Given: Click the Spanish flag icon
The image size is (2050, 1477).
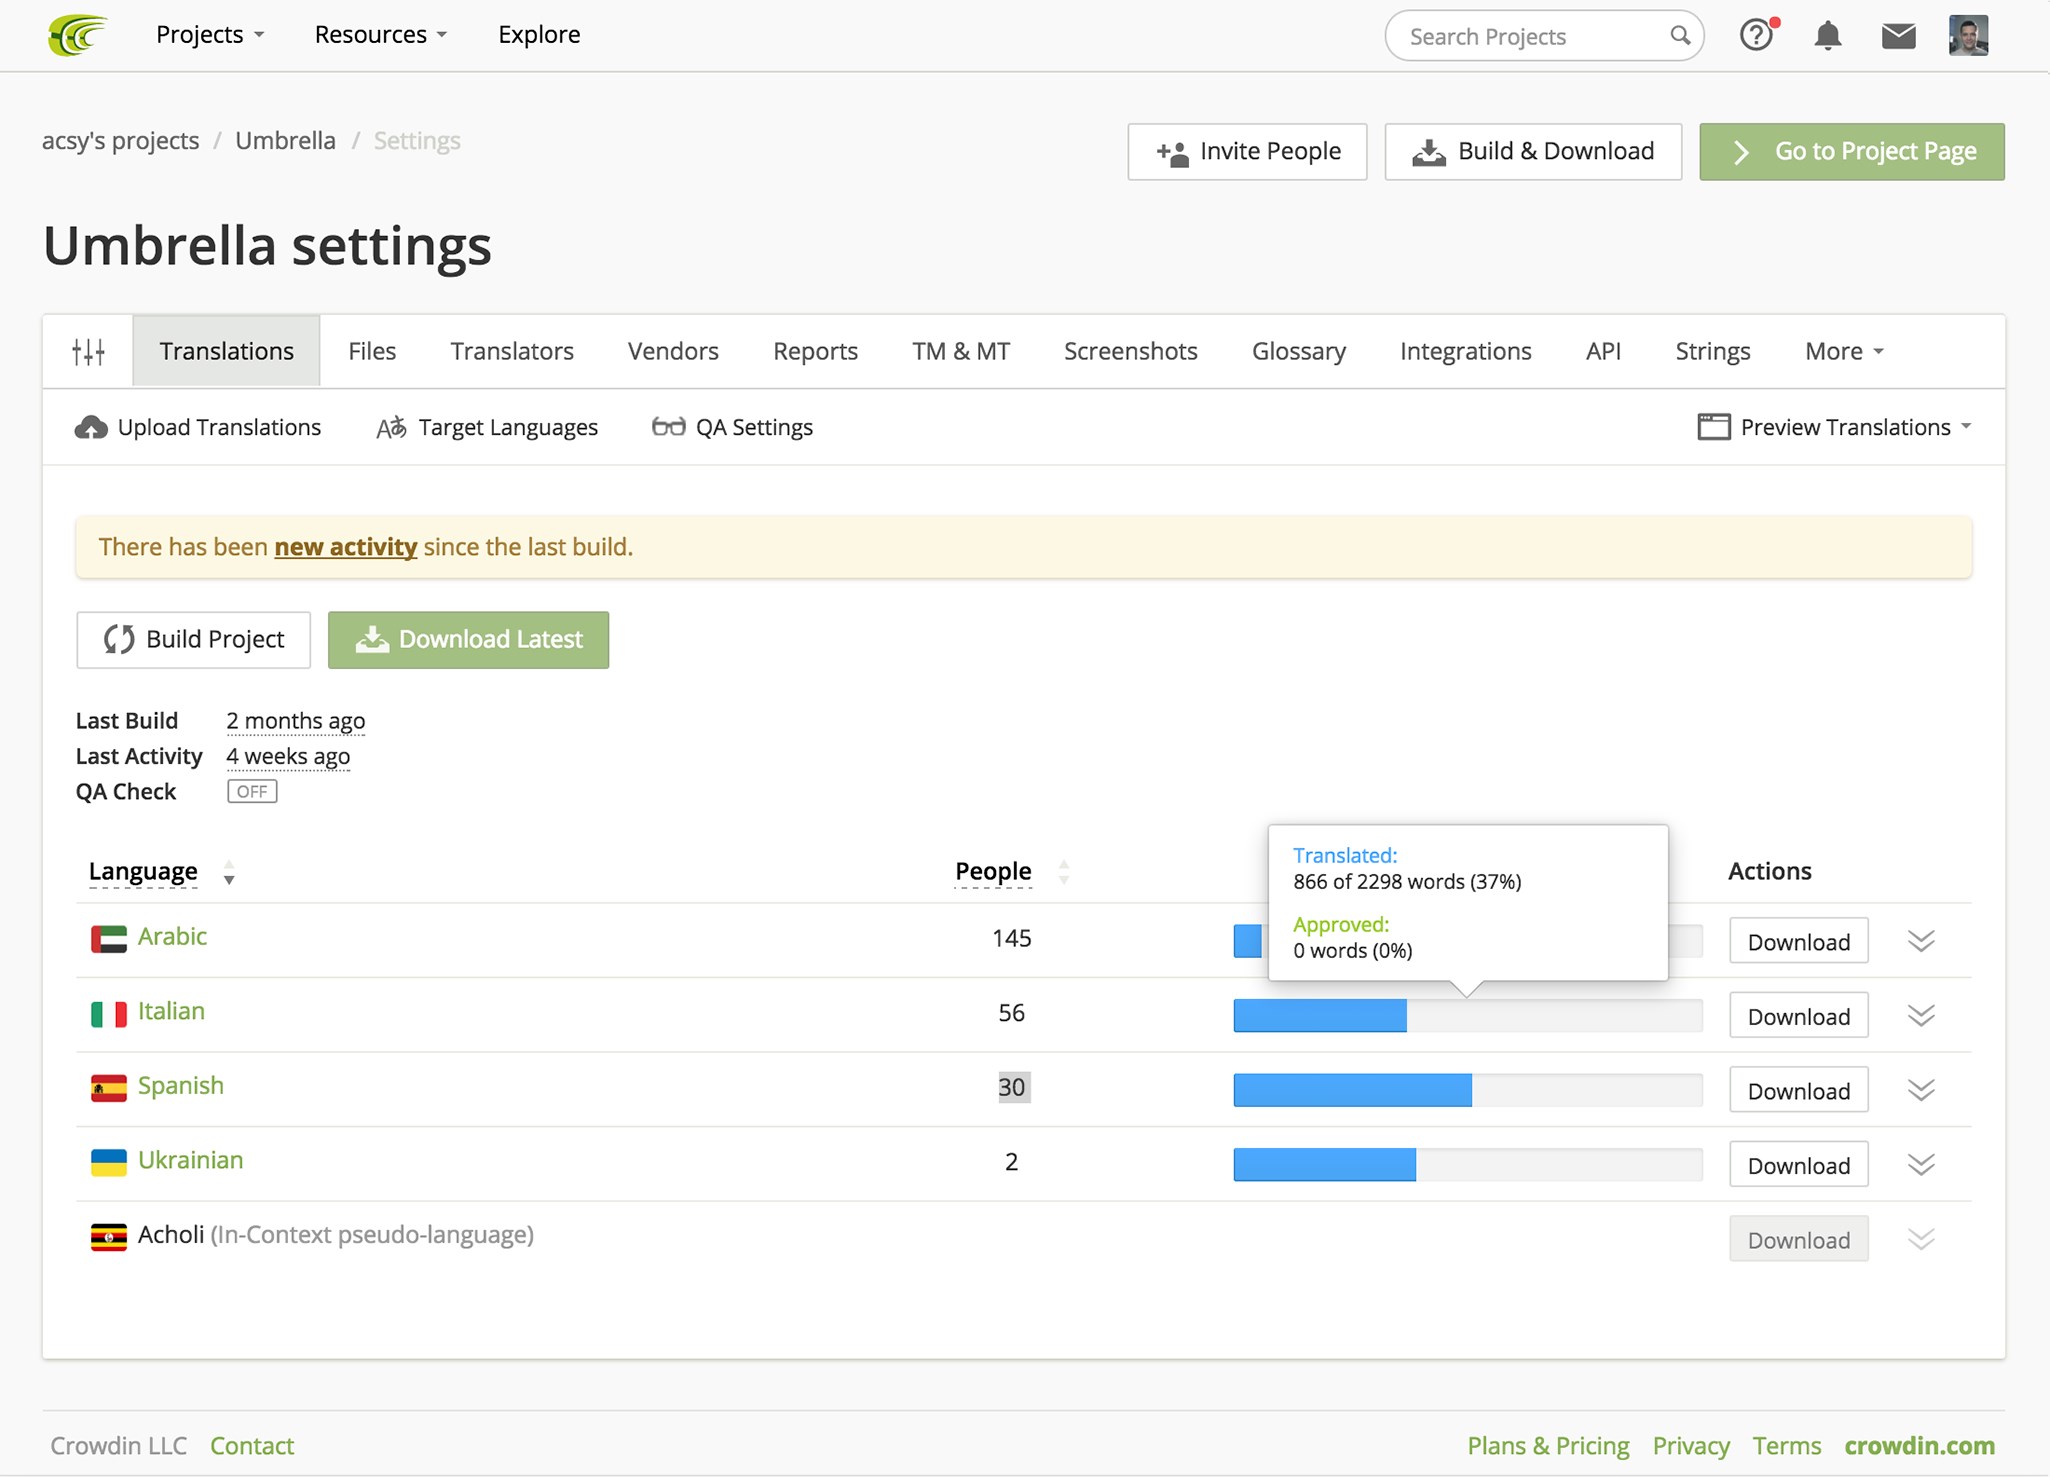Looking at the screenshot, I should tap(108, 1088).
